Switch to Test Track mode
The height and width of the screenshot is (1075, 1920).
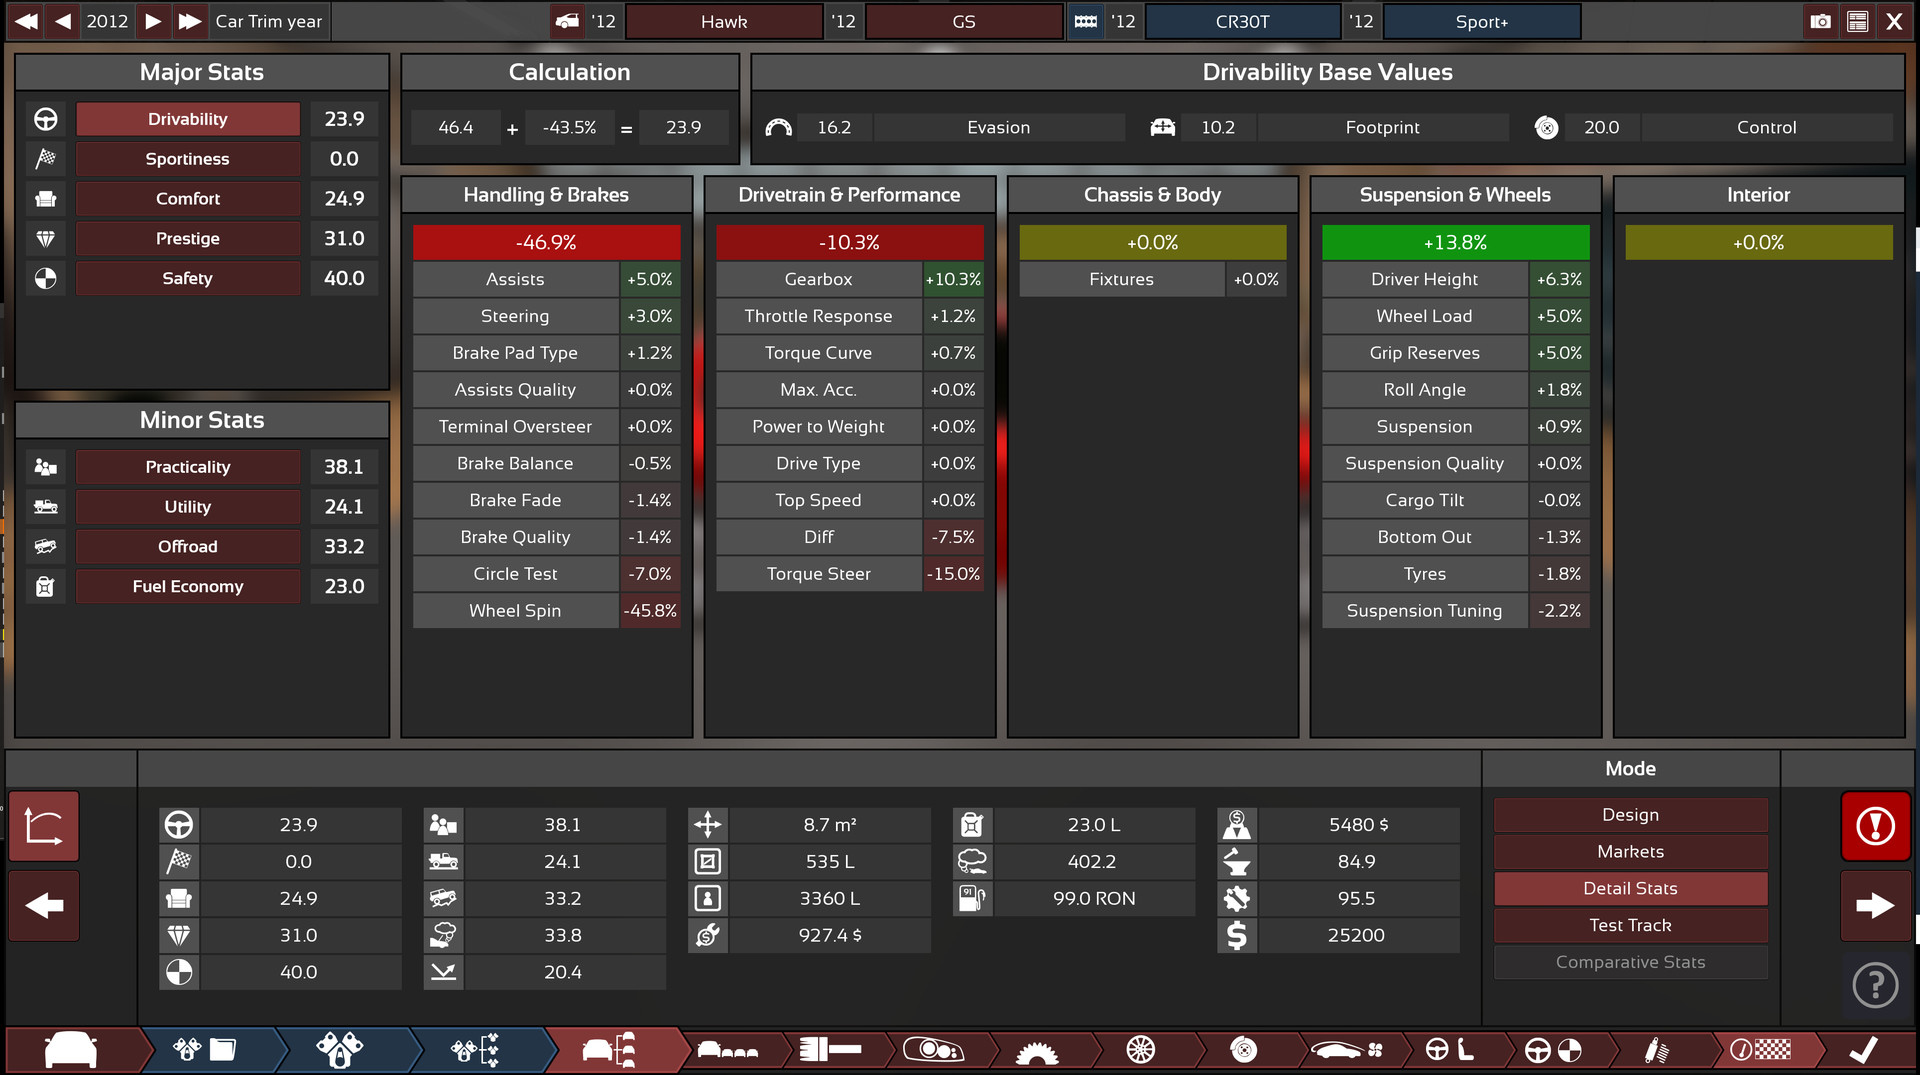point(1630,925)
